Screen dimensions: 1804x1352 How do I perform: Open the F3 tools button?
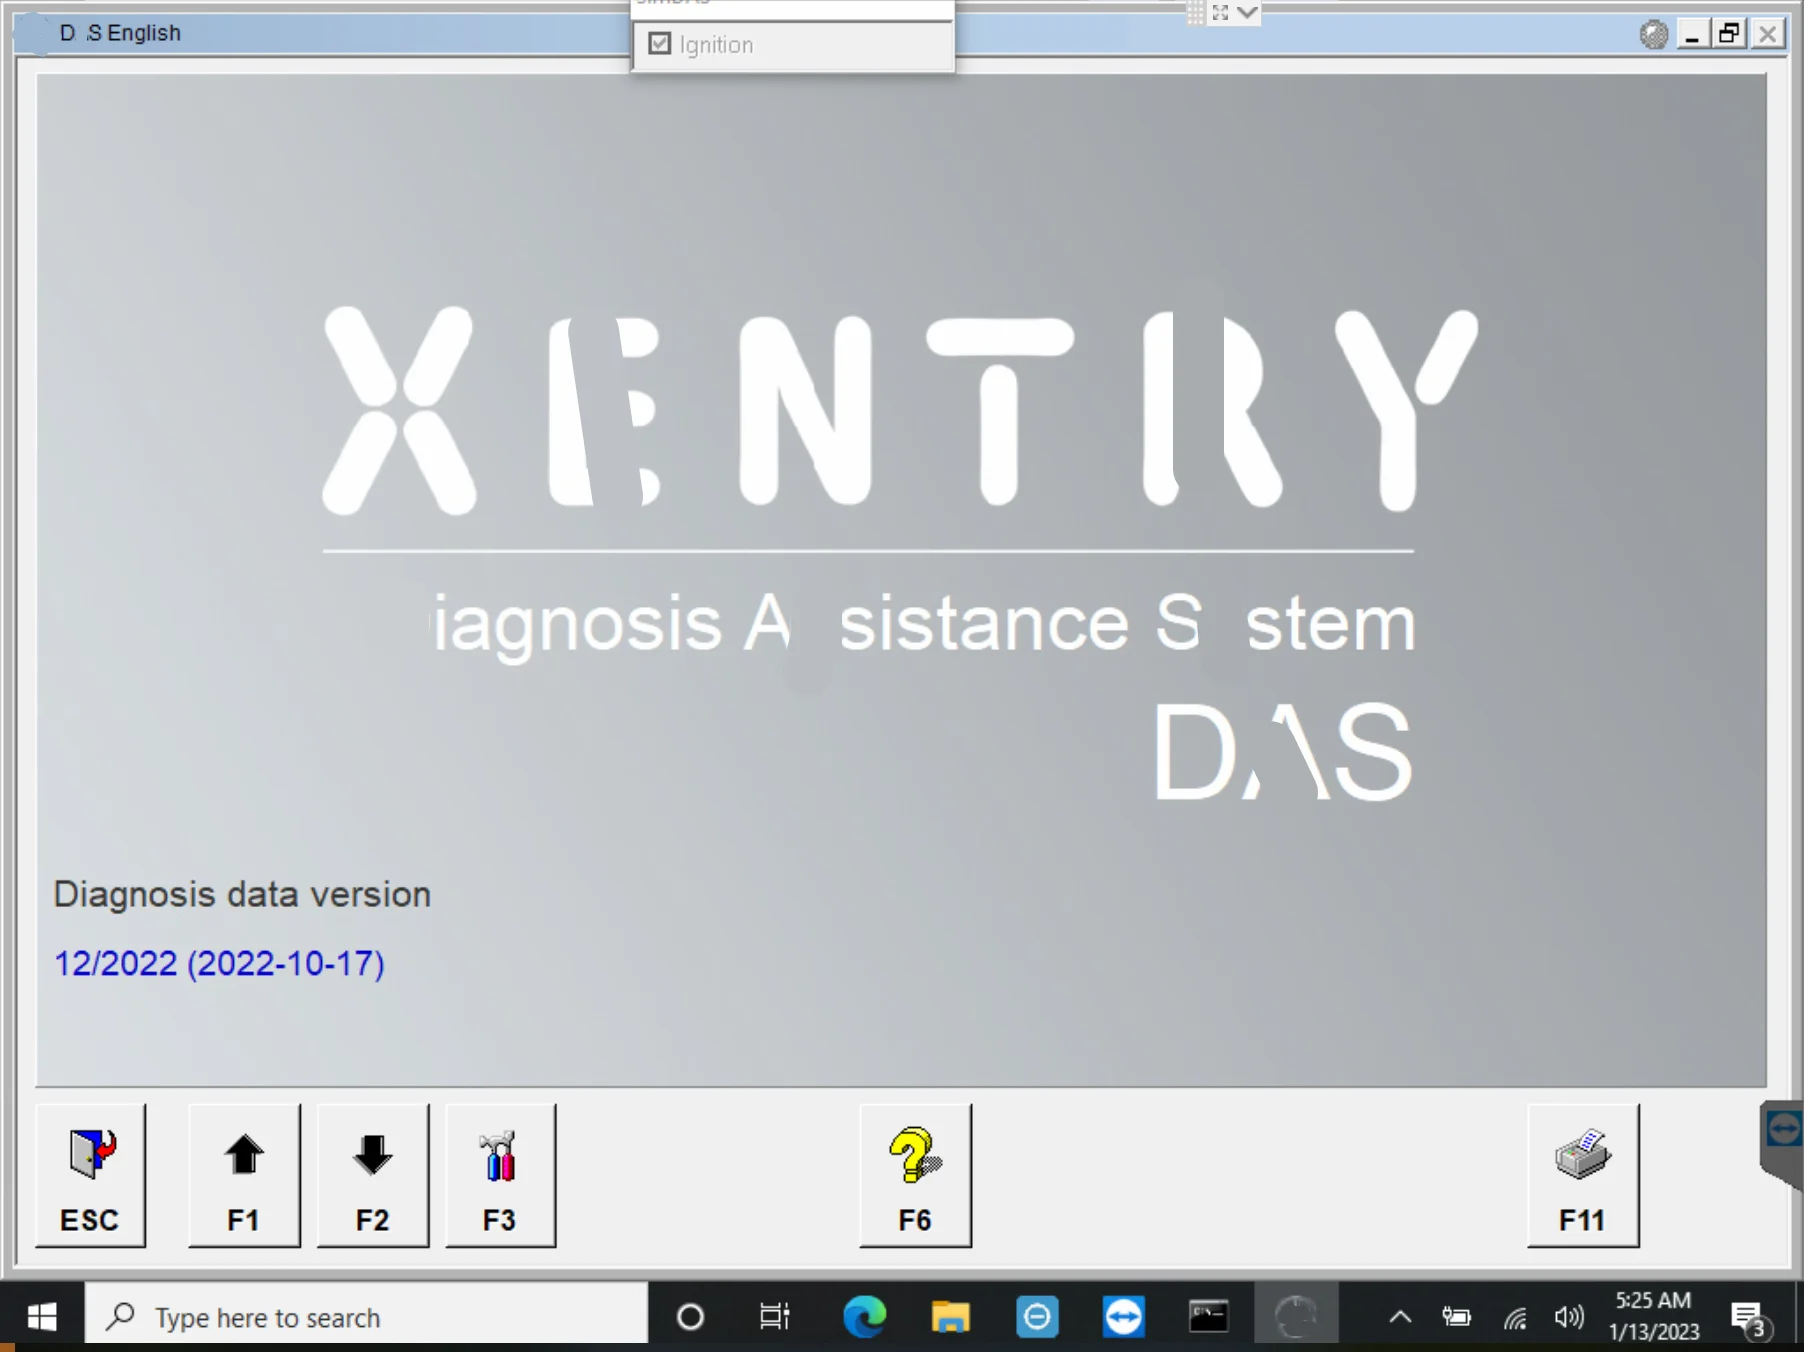tap(500, 1175)
